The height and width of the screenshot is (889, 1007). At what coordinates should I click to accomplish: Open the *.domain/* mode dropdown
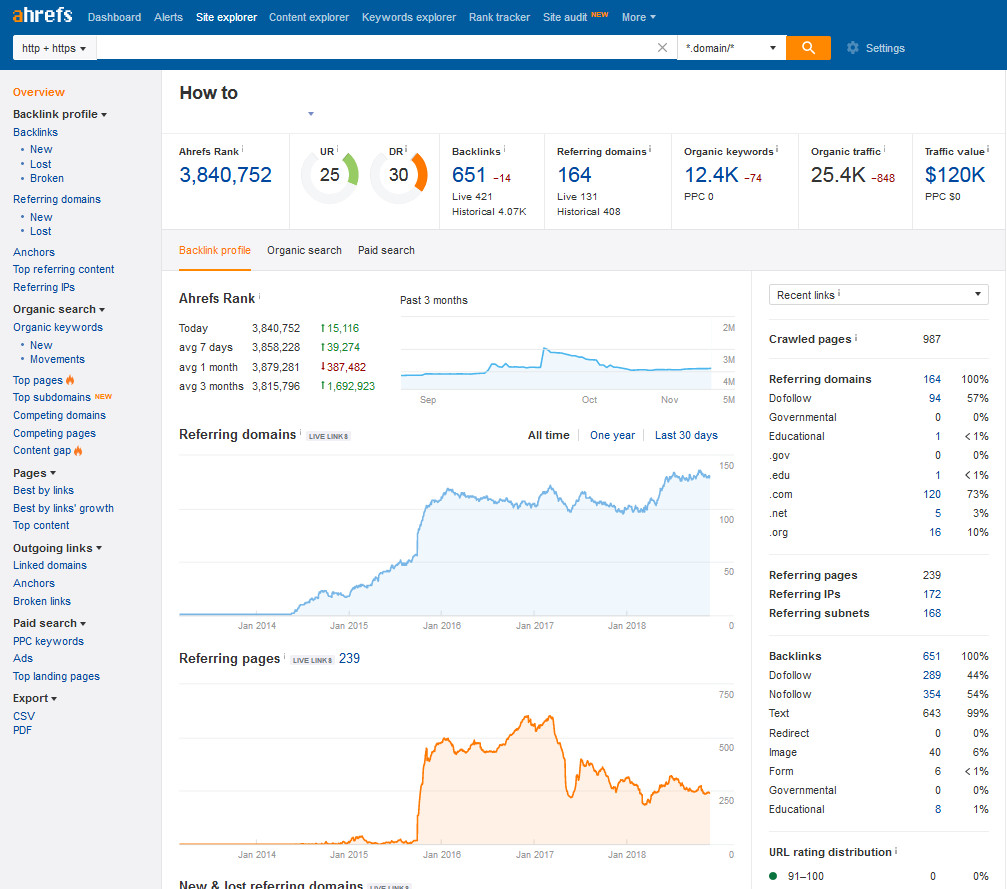pos(731,48)
